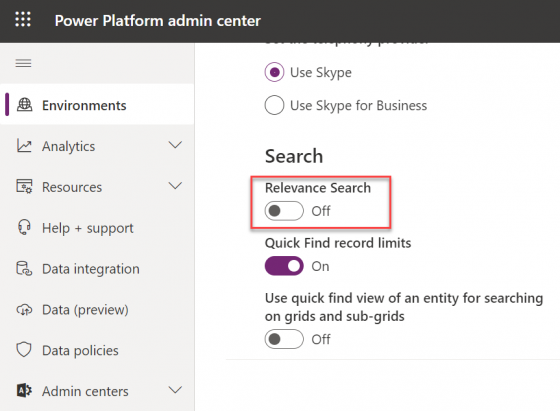Click the Resources gear-window icon

pyautogui.click(x=24, y=186)
